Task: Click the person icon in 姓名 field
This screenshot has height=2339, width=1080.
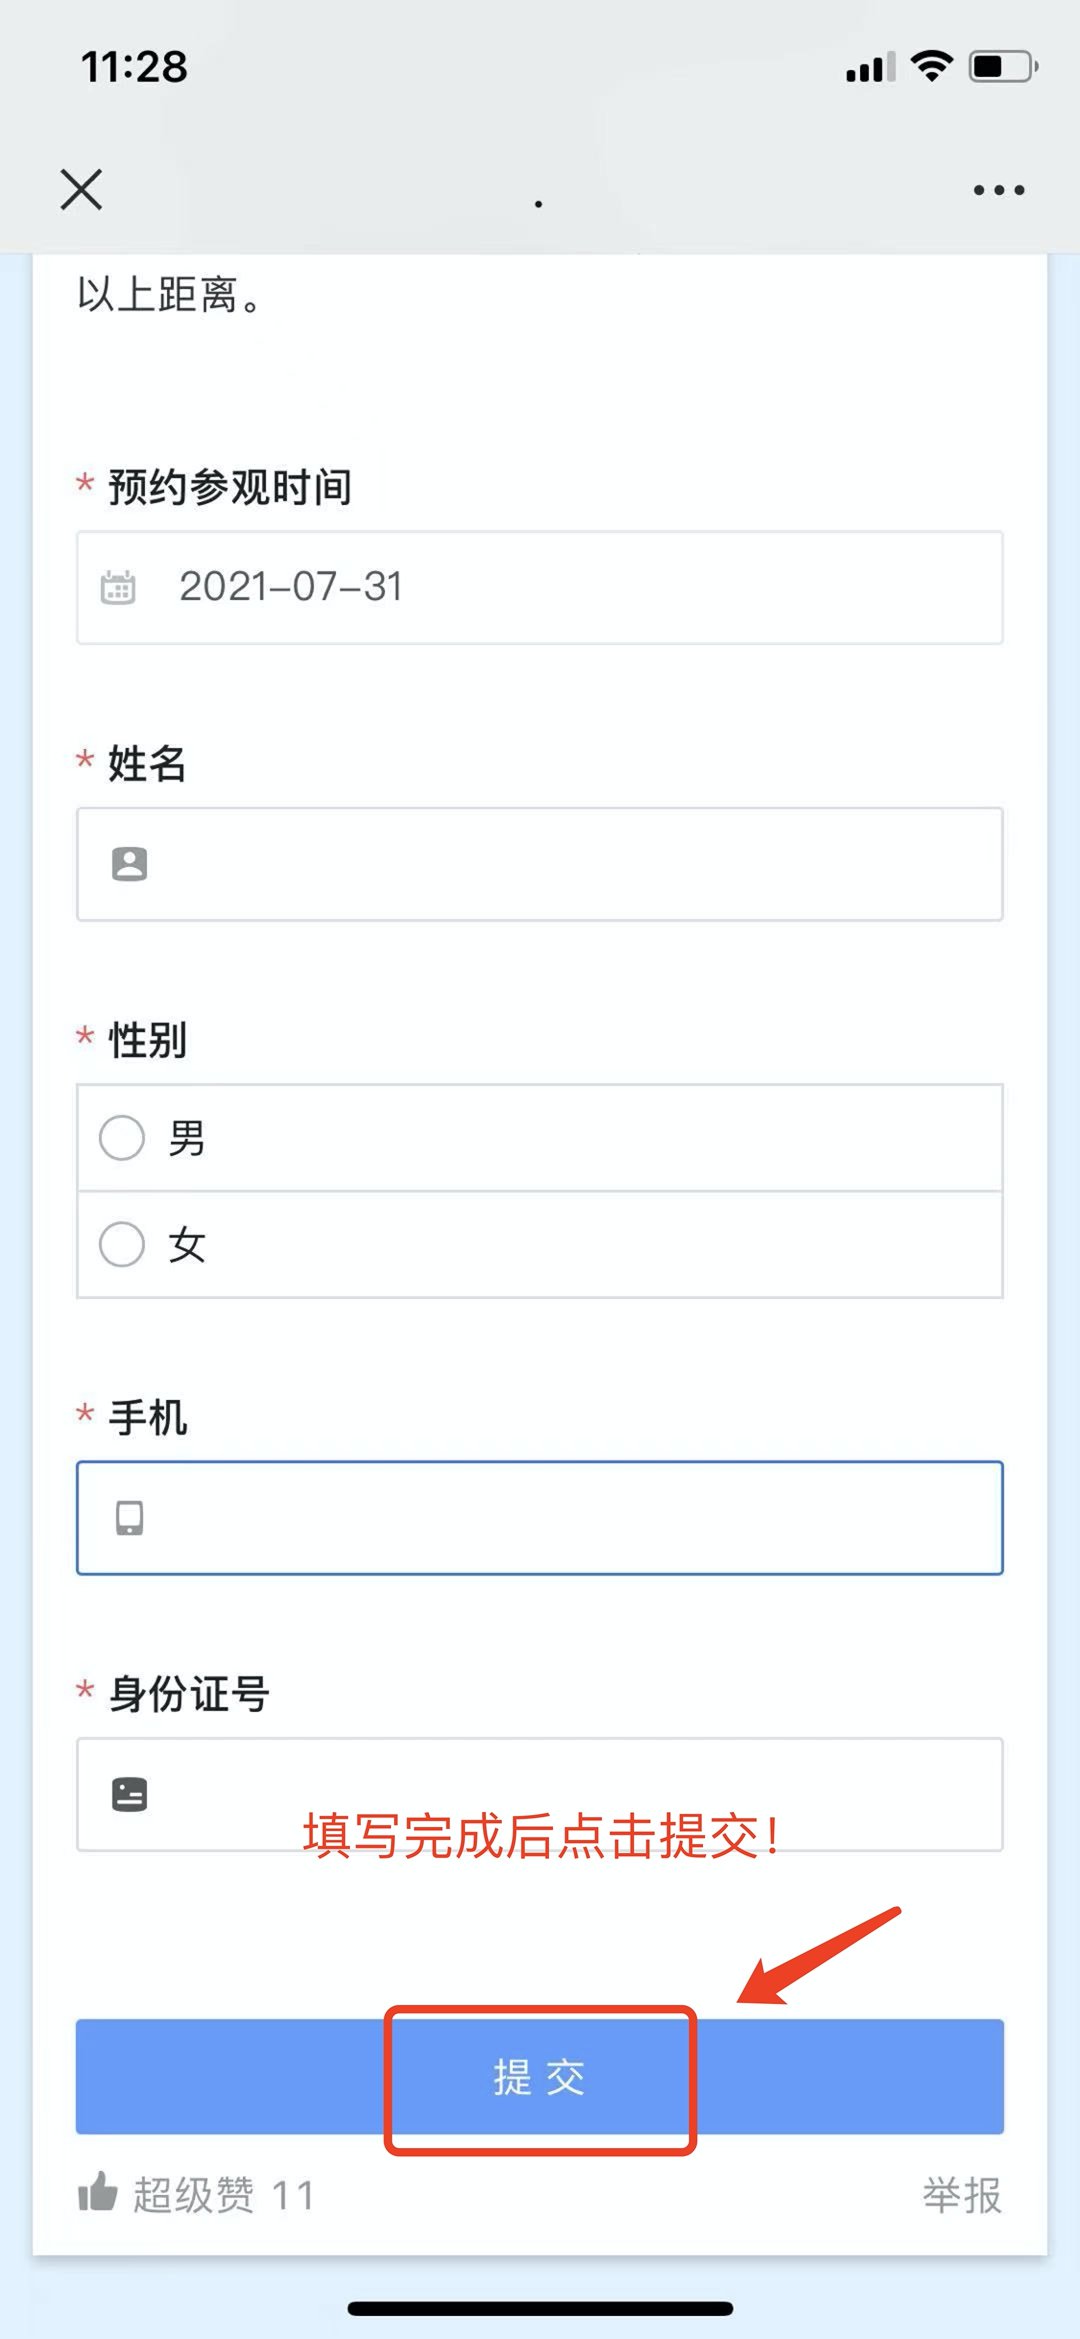Action: (x=129, y=864)
